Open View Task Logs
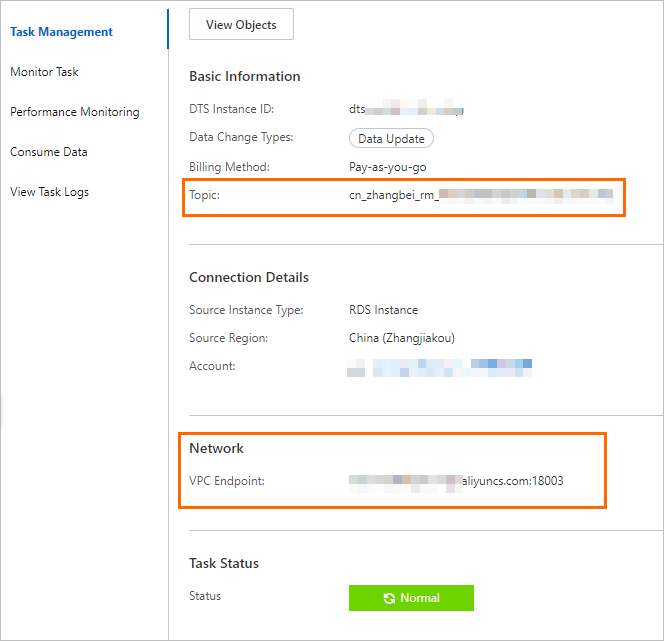This screenshot has height=641, width=664. (x=49, y=192)
